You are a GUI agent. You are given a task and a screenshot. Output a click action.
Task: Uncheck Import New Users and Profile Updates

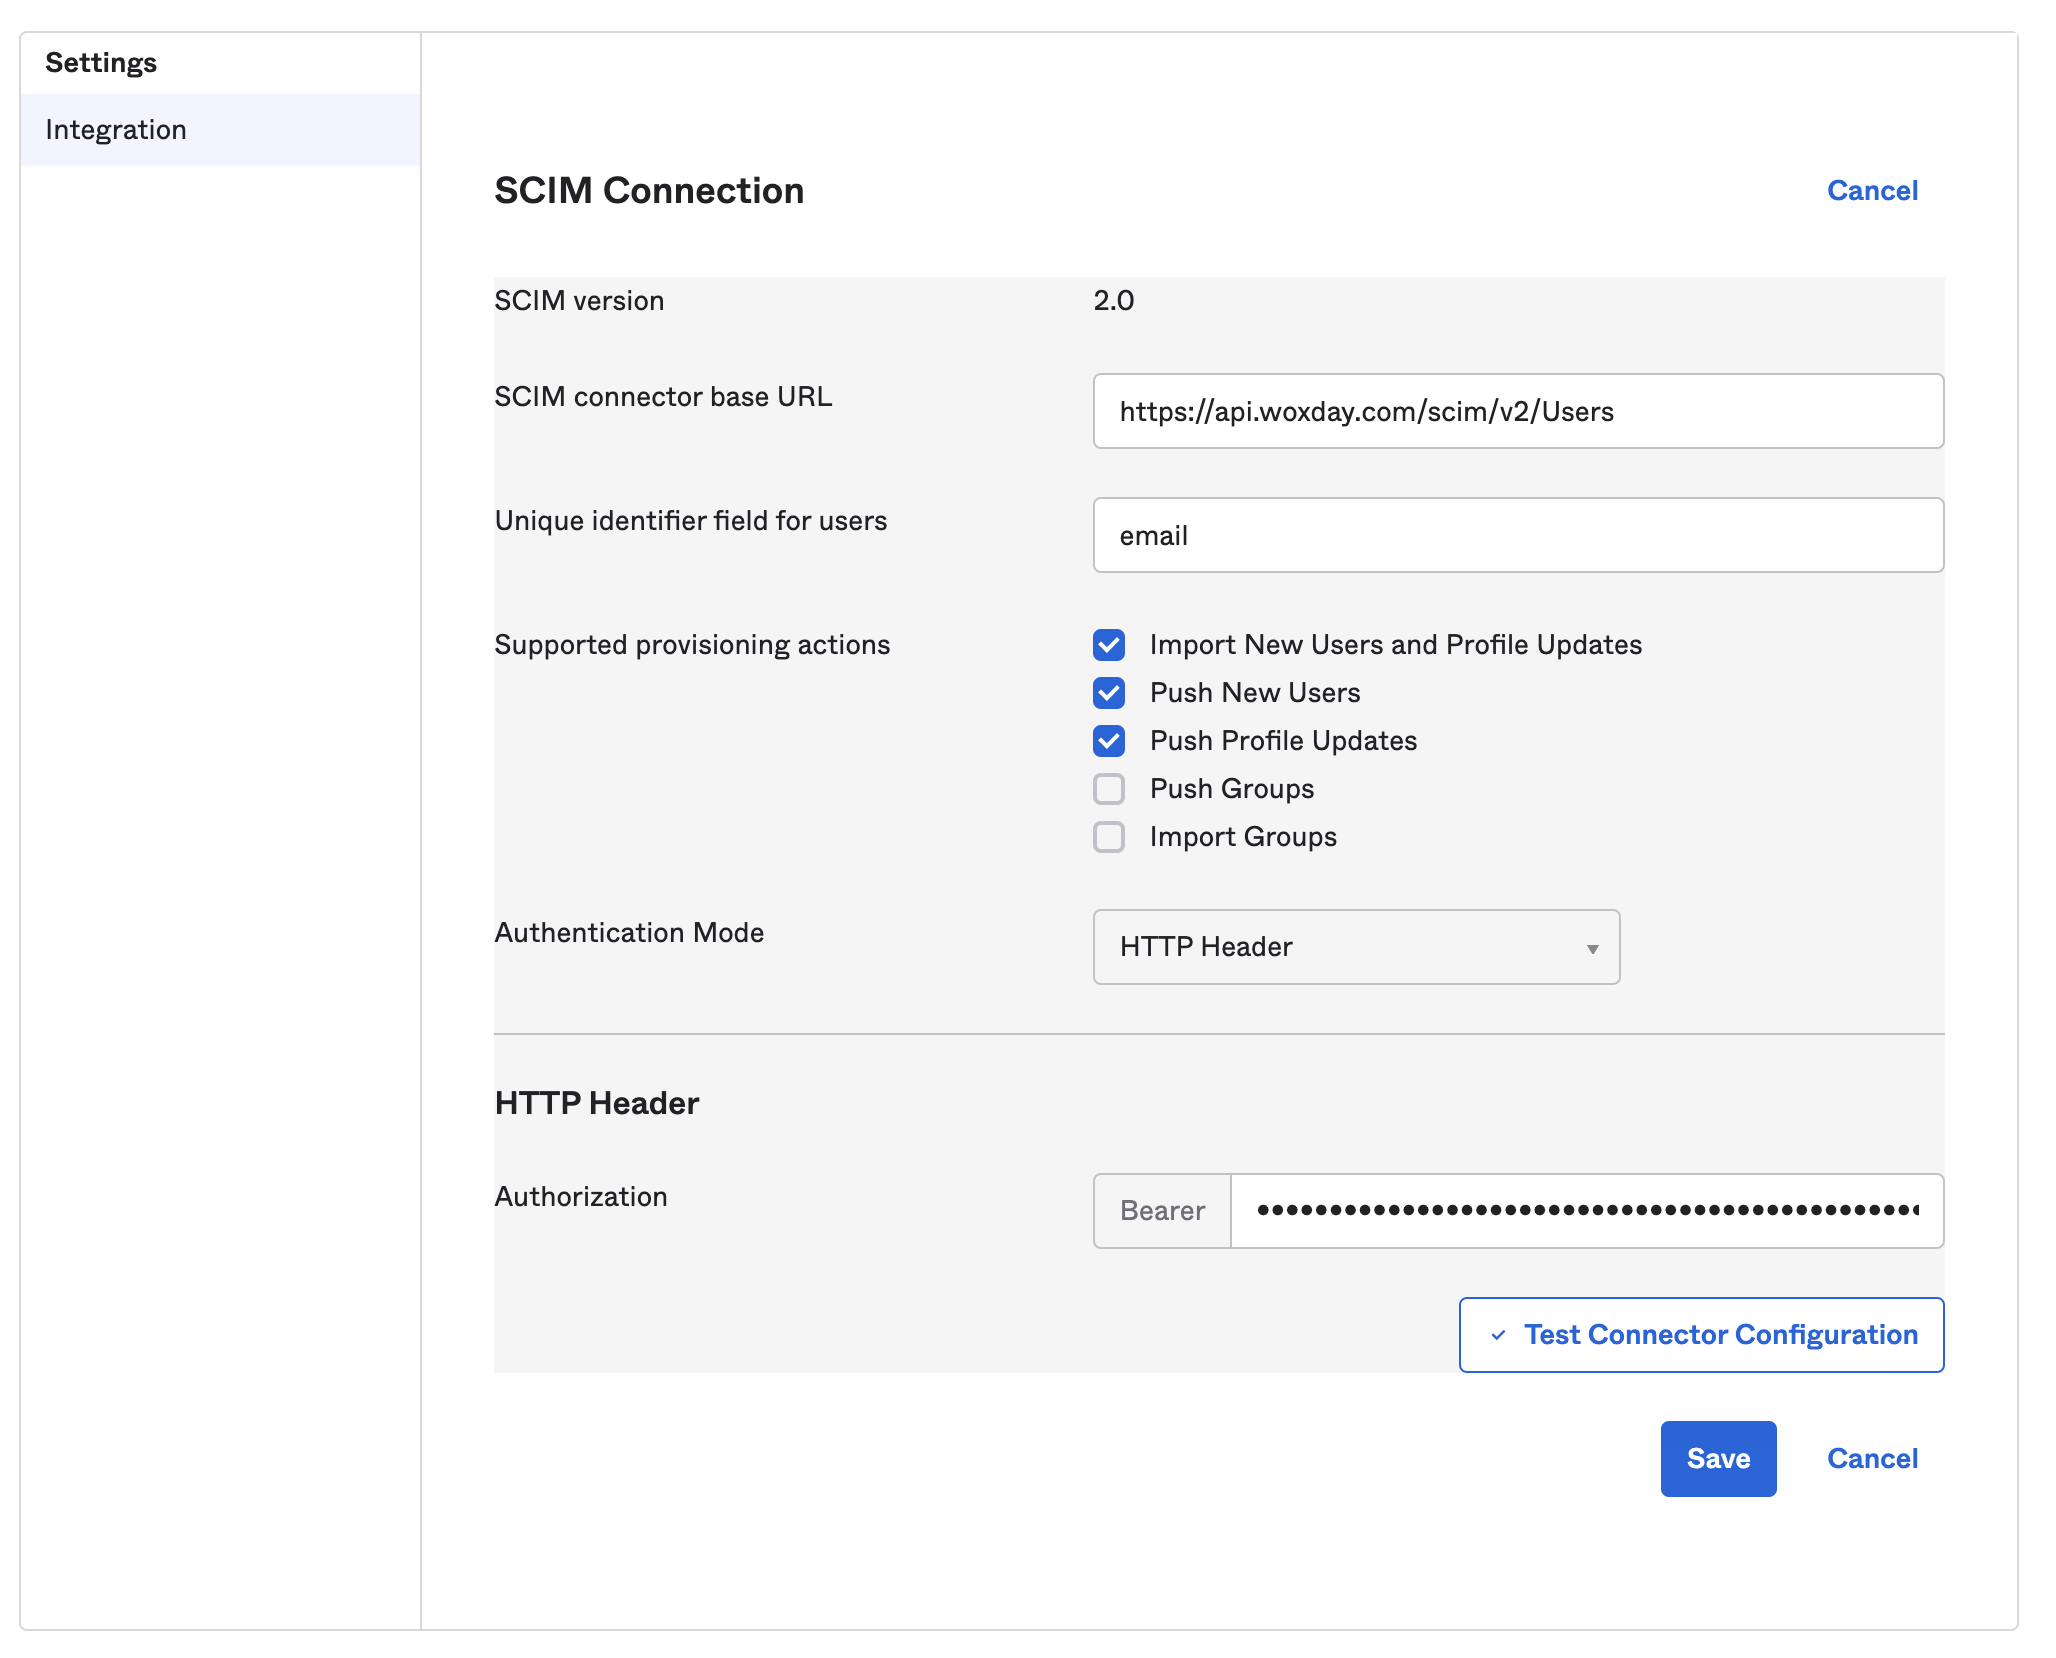1109,645
